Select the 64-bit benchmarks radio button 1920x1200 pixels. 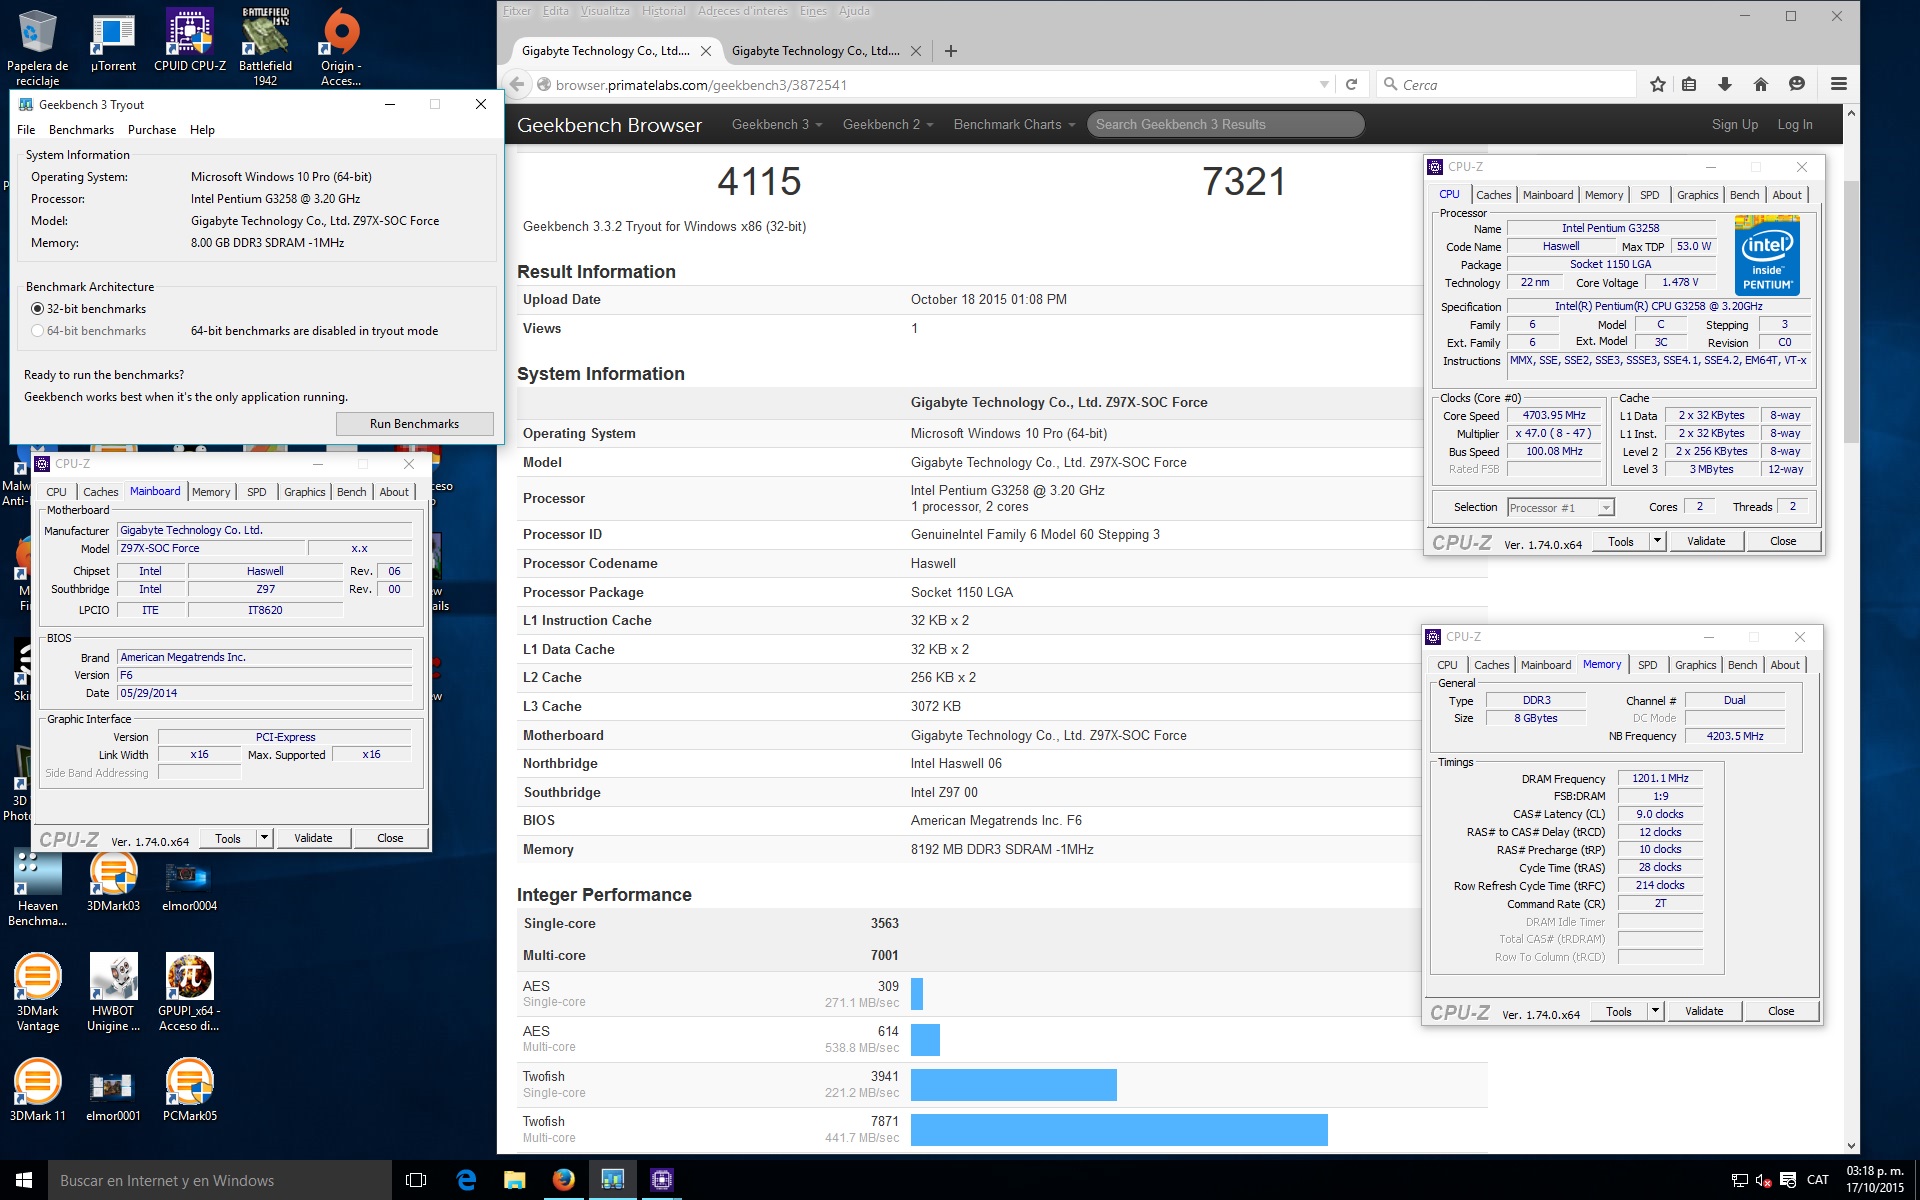click(38, 331)
